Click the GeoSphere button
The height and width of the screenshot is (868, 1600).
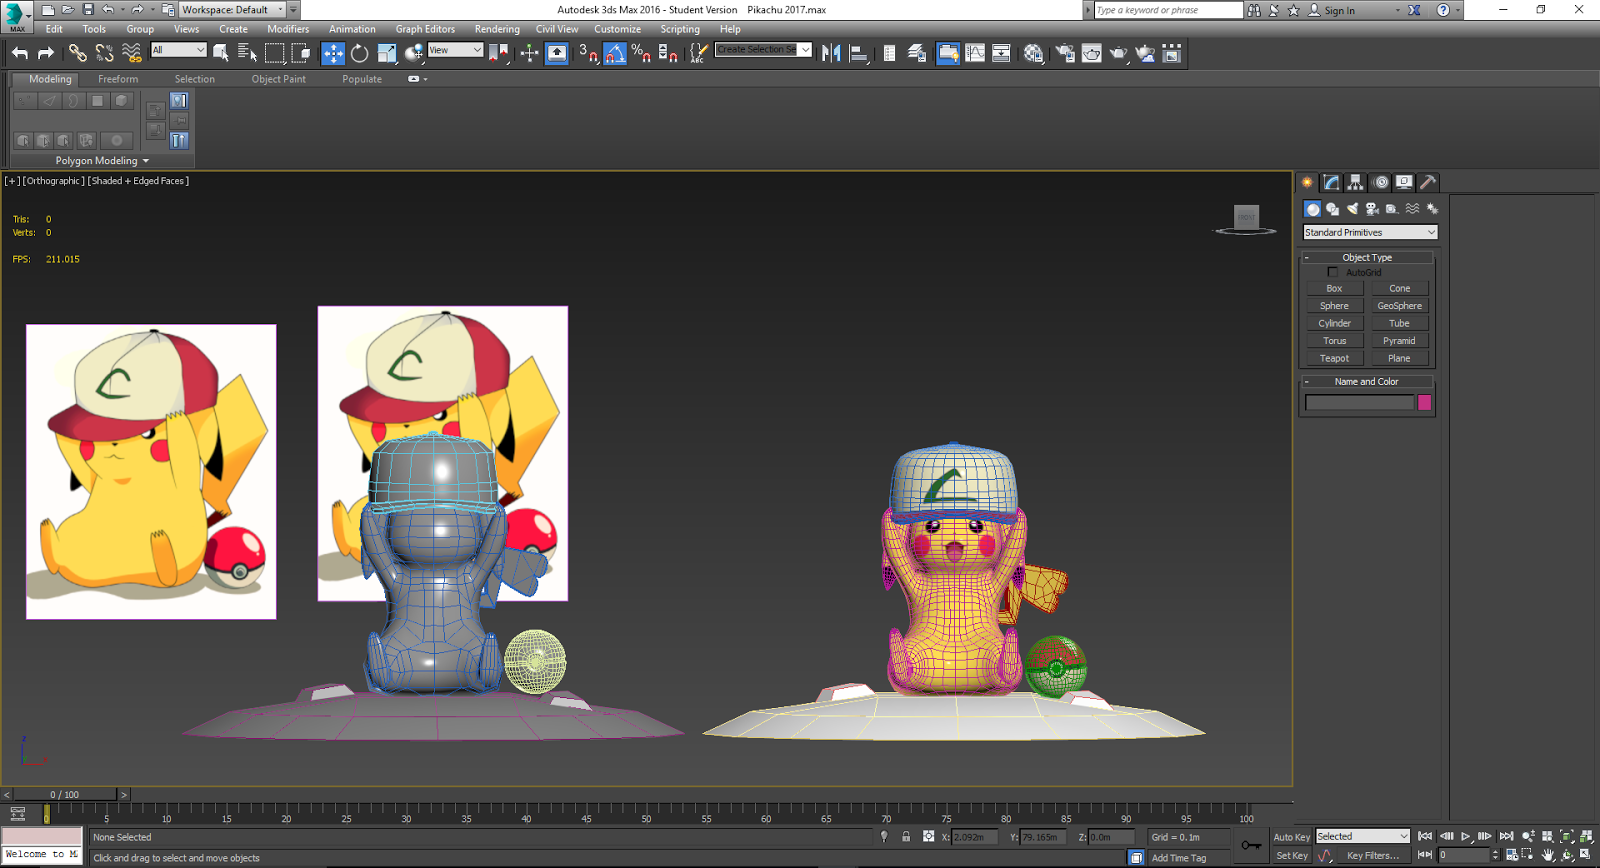coord(1399,306)
